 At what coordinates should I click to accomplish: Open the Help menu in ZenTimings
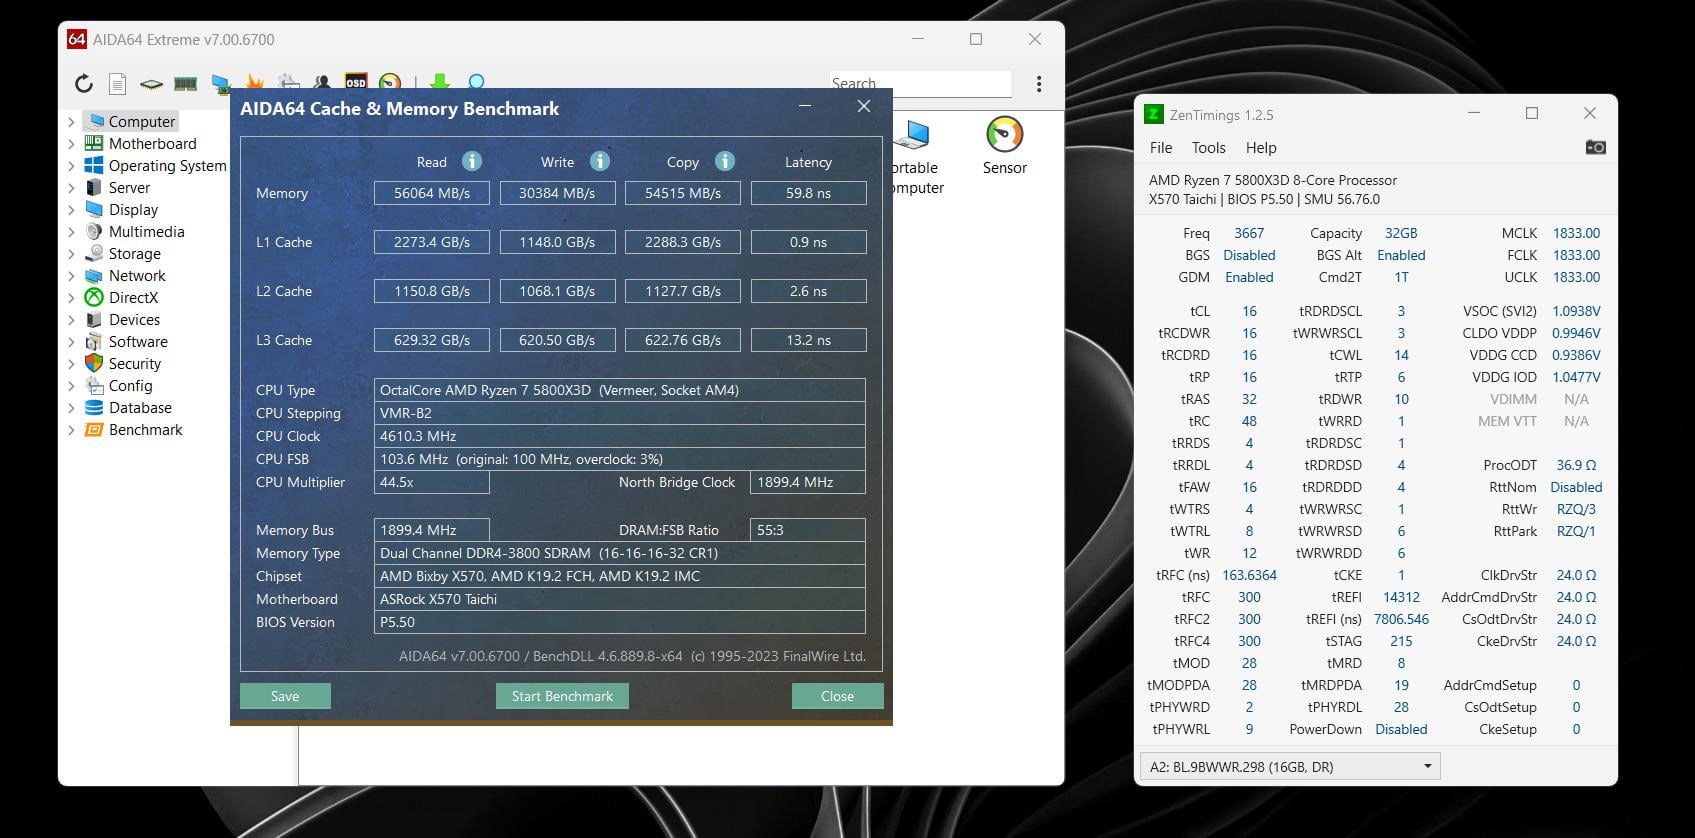[1261, 147]
